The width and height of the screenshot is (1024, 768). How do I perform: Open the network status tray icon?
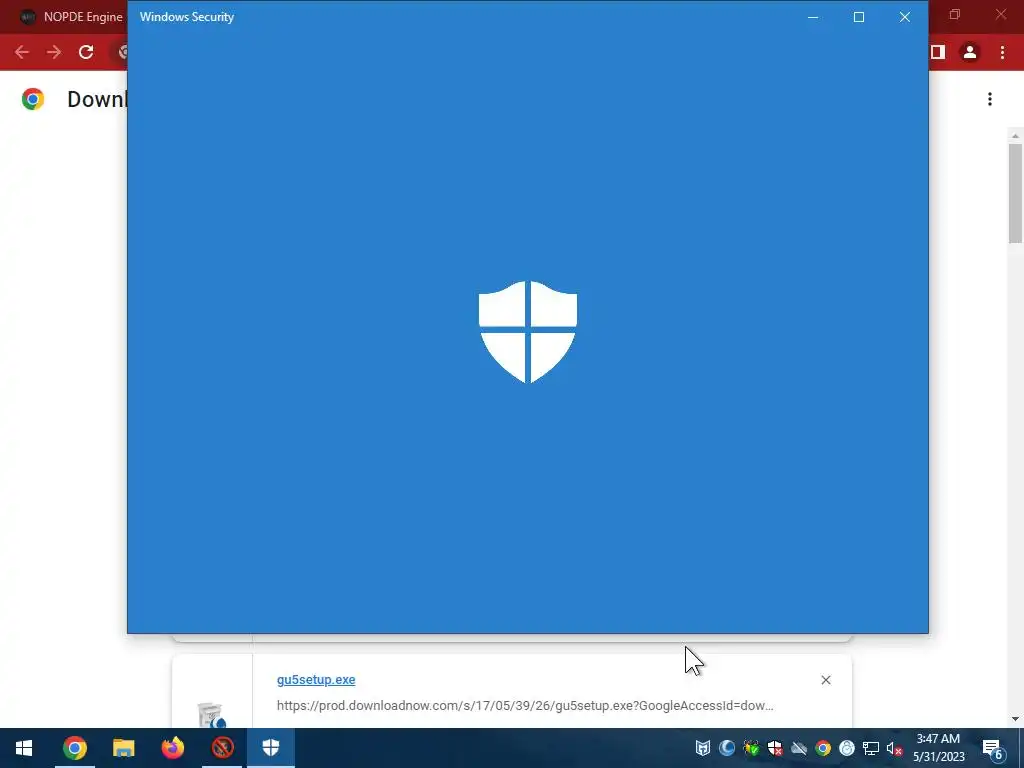[x=871, y=748]
